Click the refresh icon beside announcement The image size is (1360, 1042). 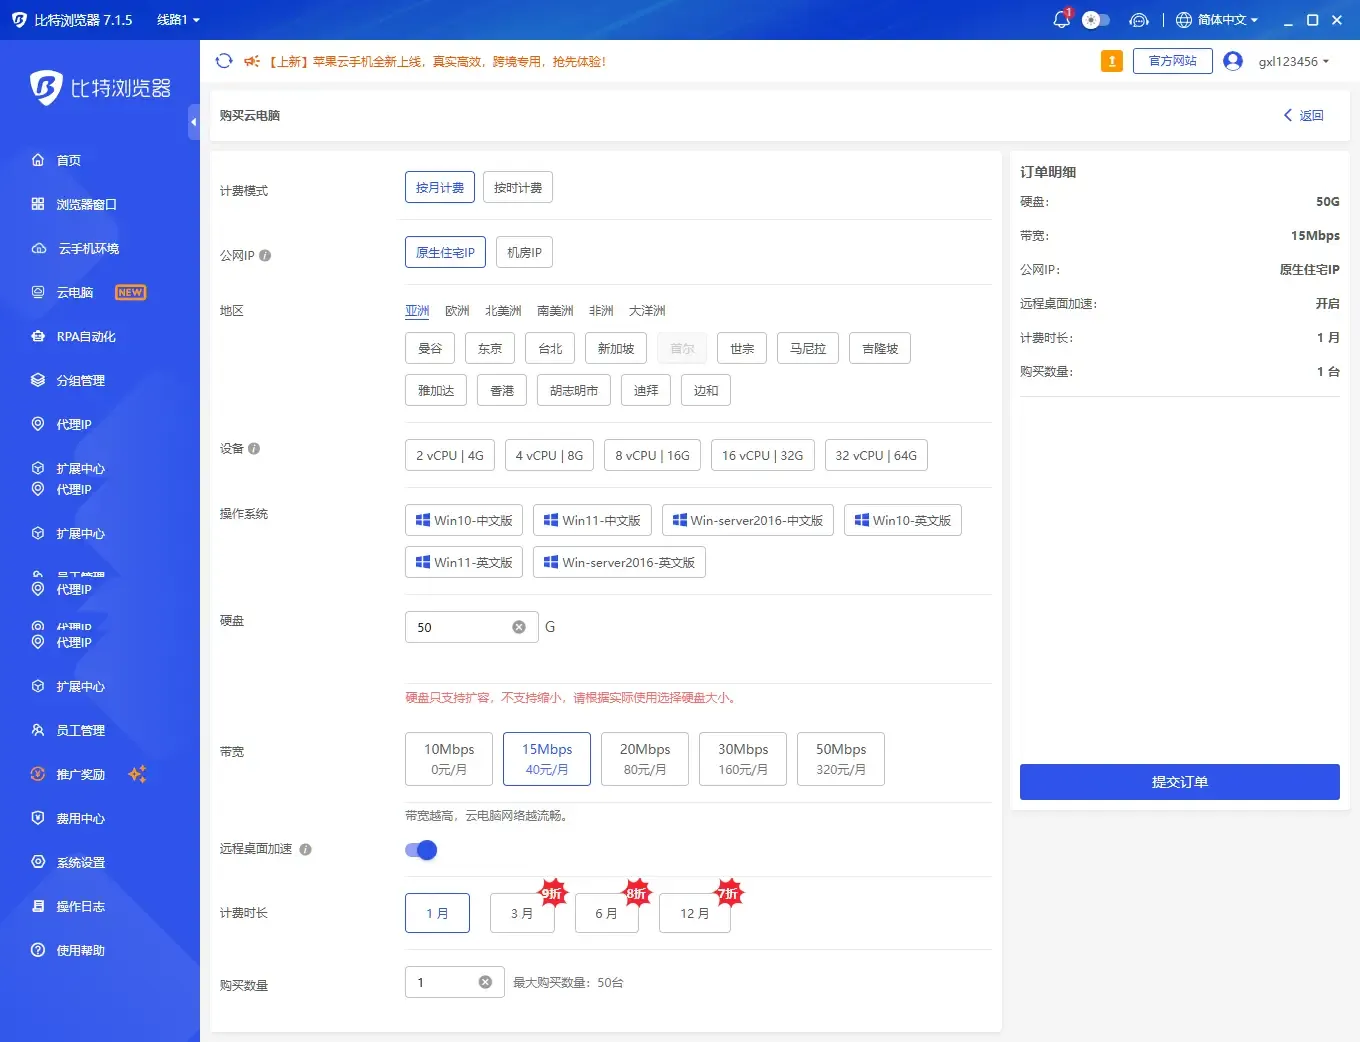click(224, 61)
